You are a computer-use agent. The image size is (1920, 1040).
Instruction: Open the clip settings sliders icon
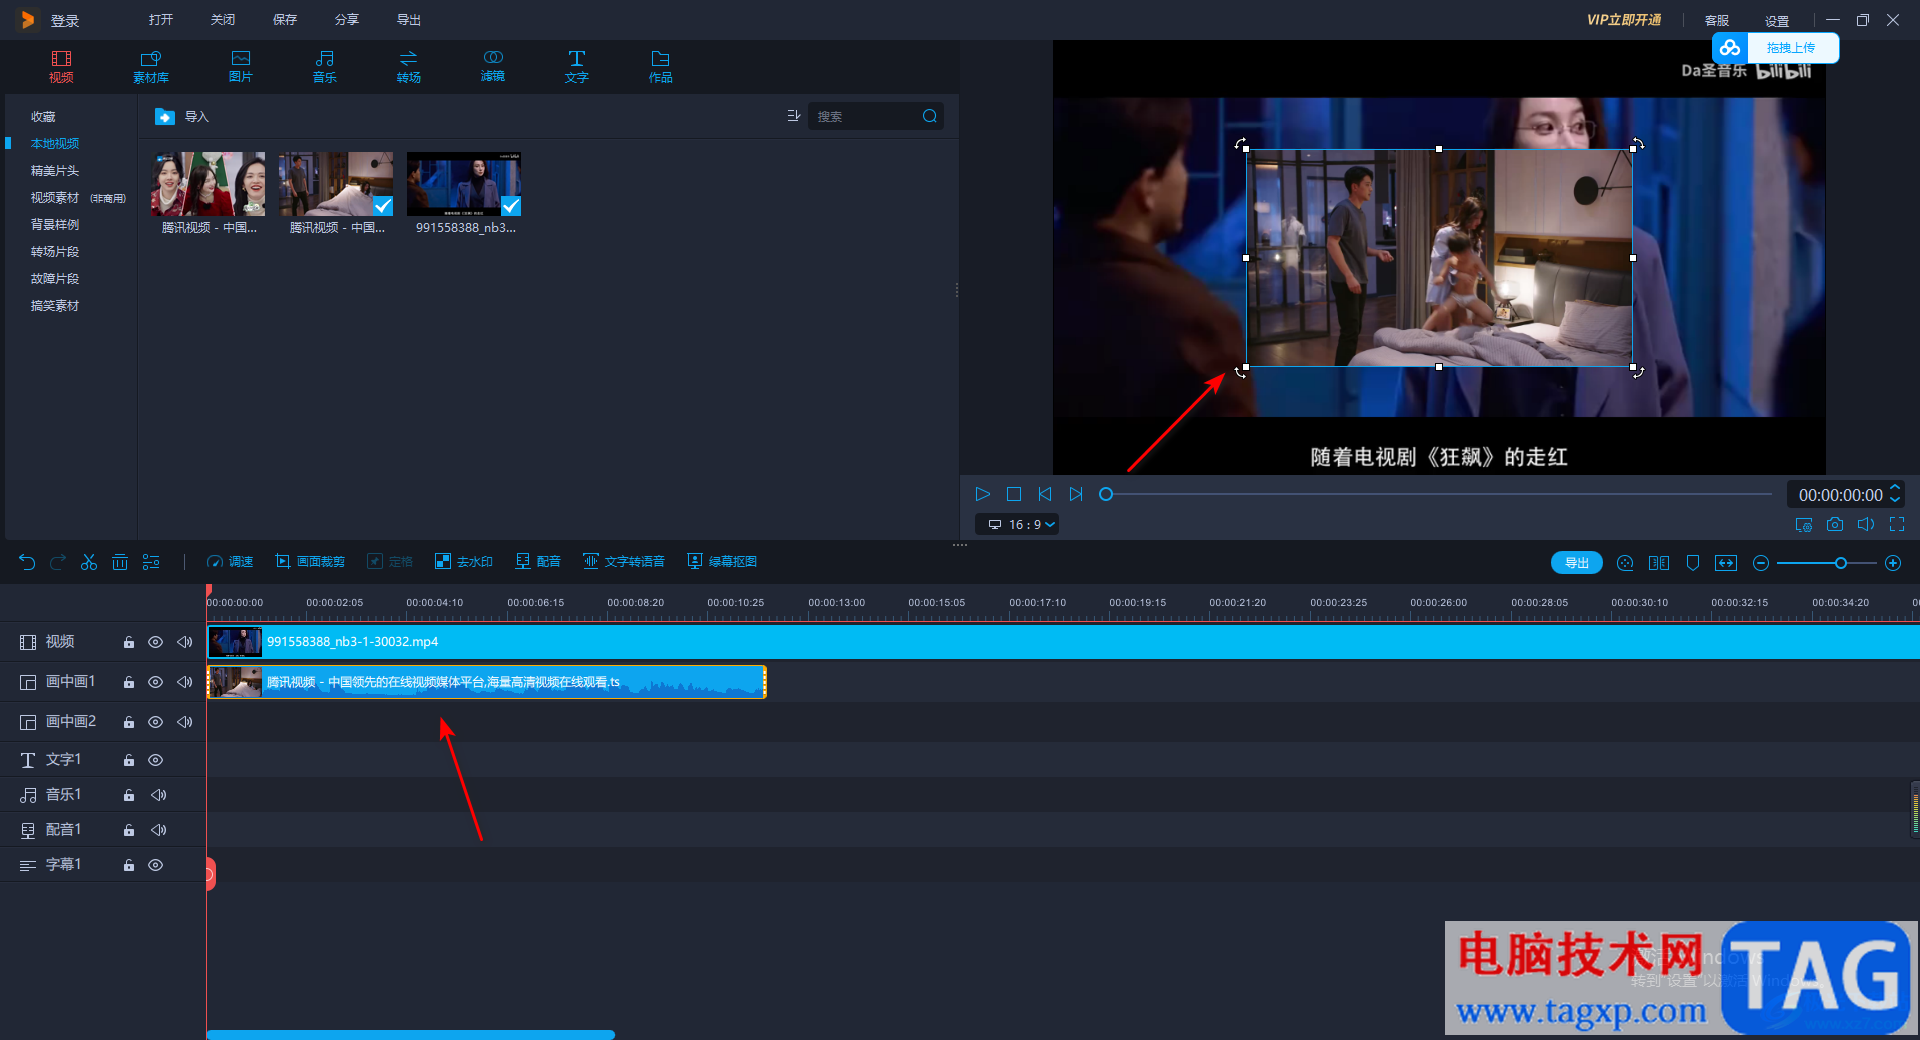(x=151, y=562)
